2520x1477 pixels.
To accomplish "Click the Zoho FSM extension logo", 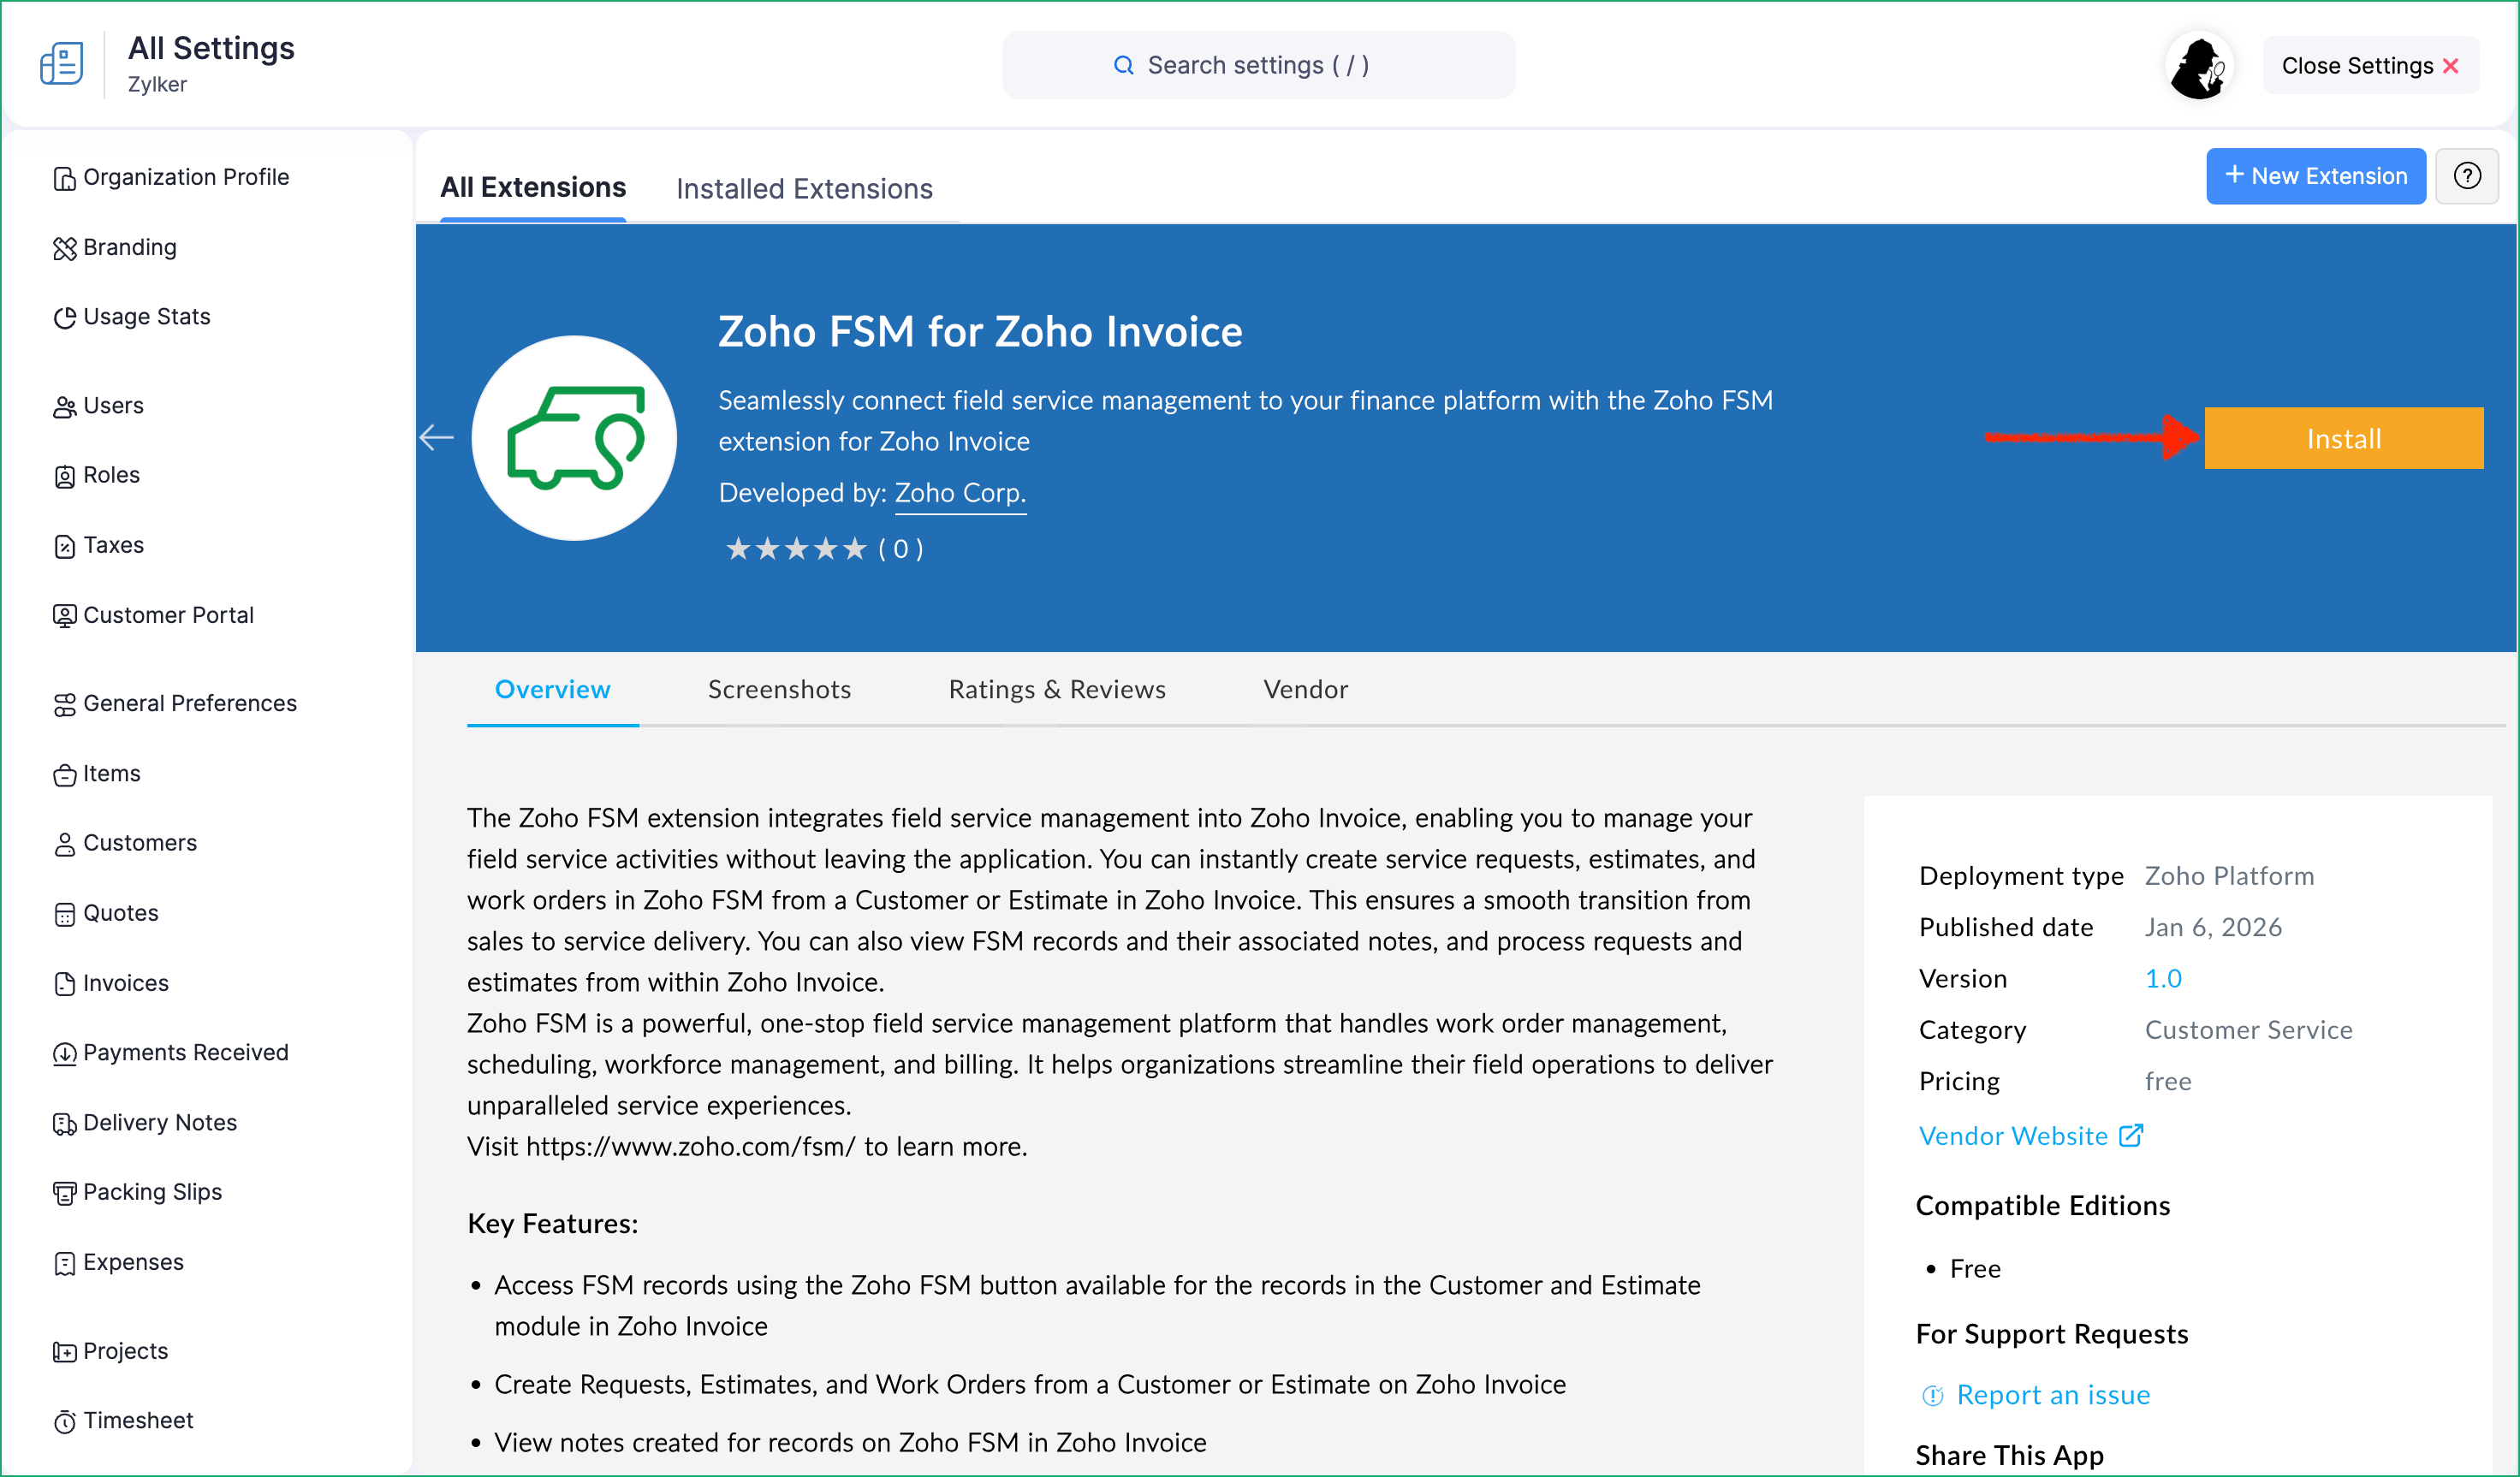I will 574,438.
